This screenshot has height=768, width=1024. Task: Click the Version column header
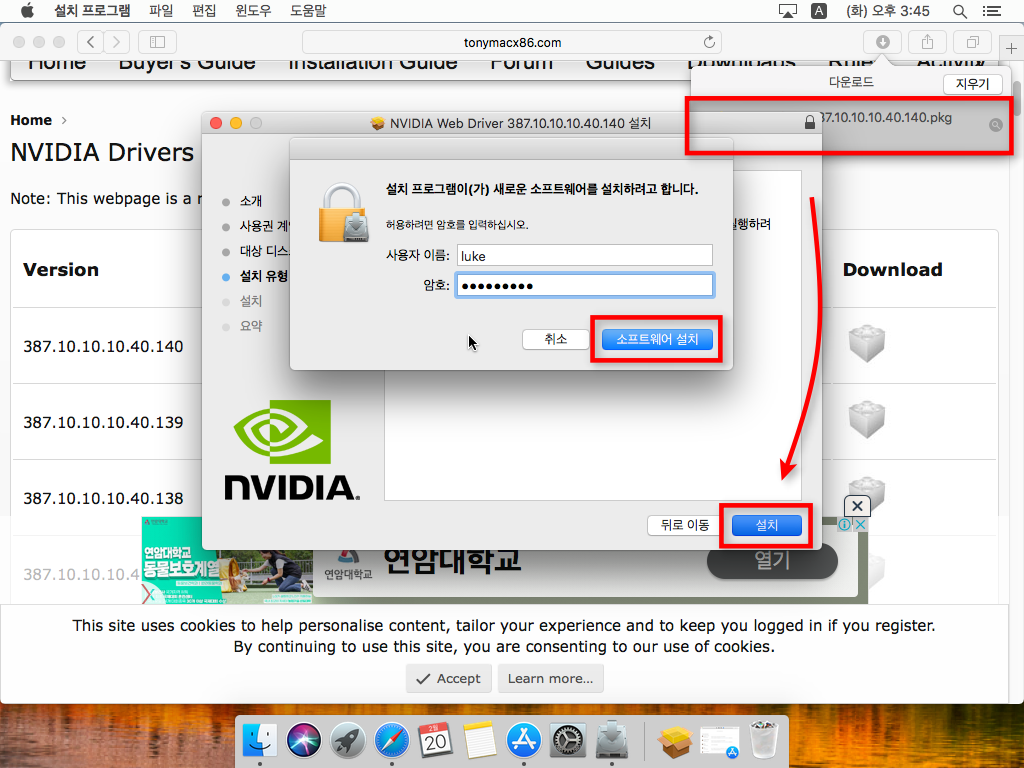(x=61, y=270)
